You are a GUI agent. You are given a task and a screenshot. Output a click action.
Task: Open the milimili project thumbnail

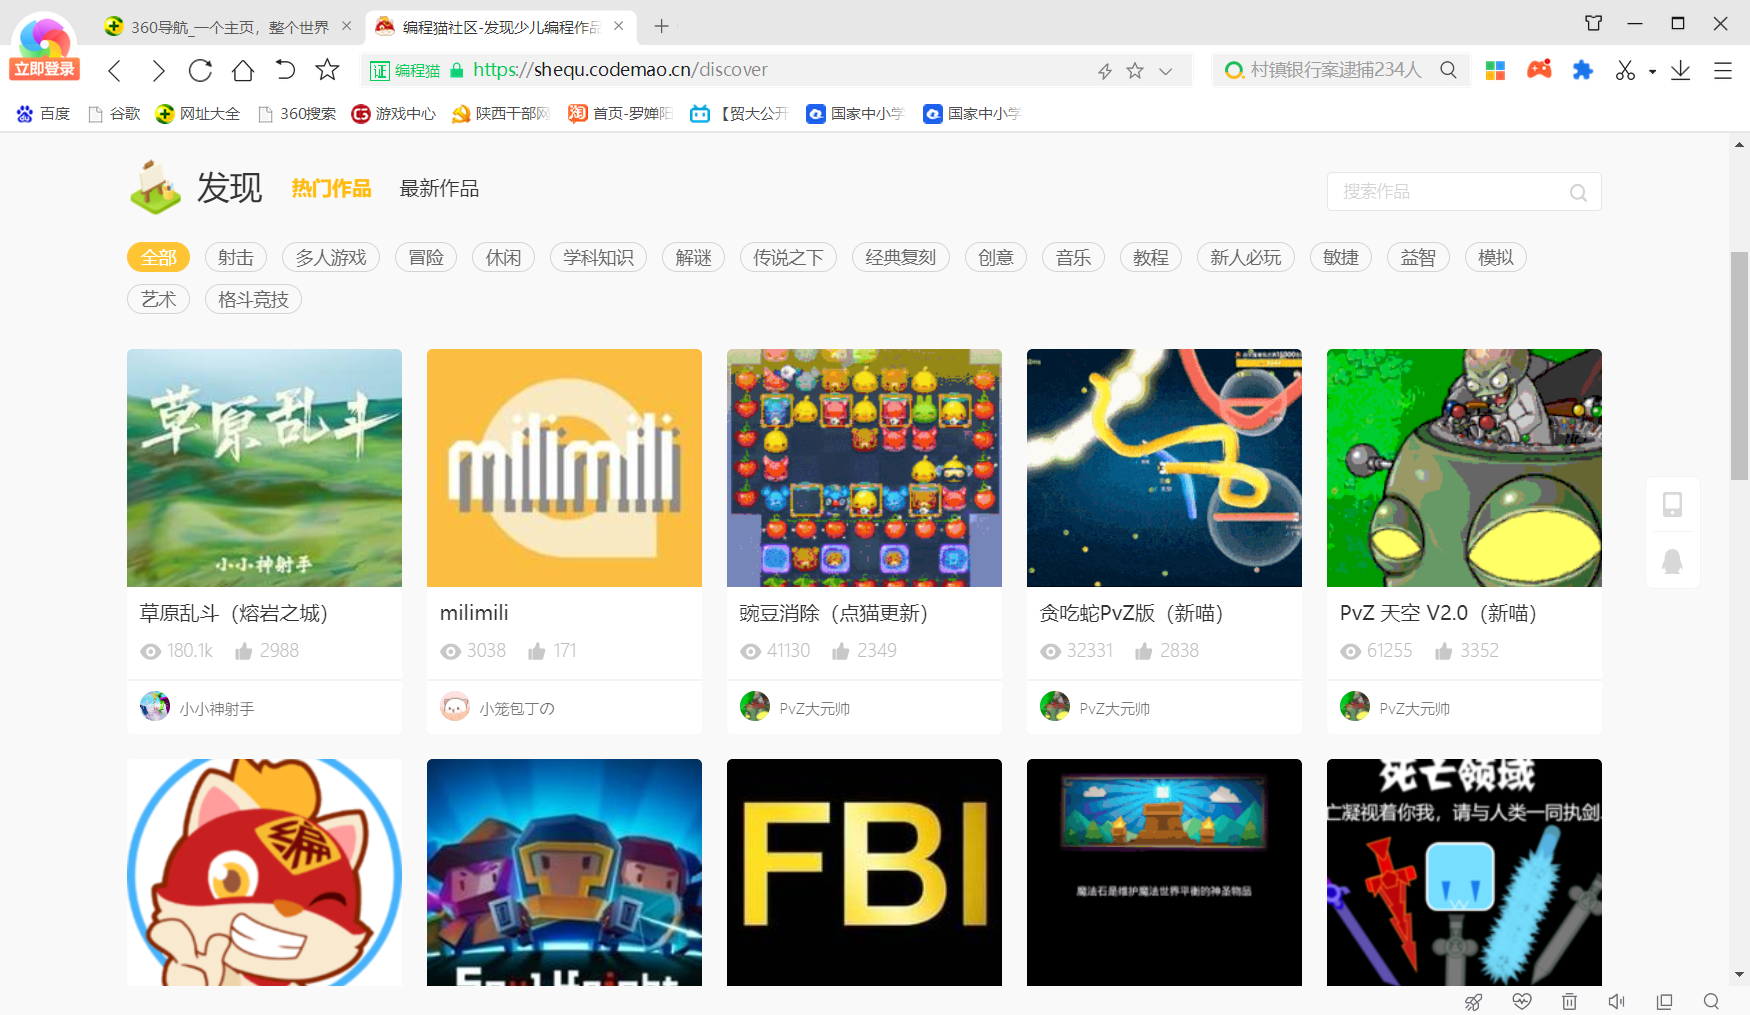click(x=564, y=468)
